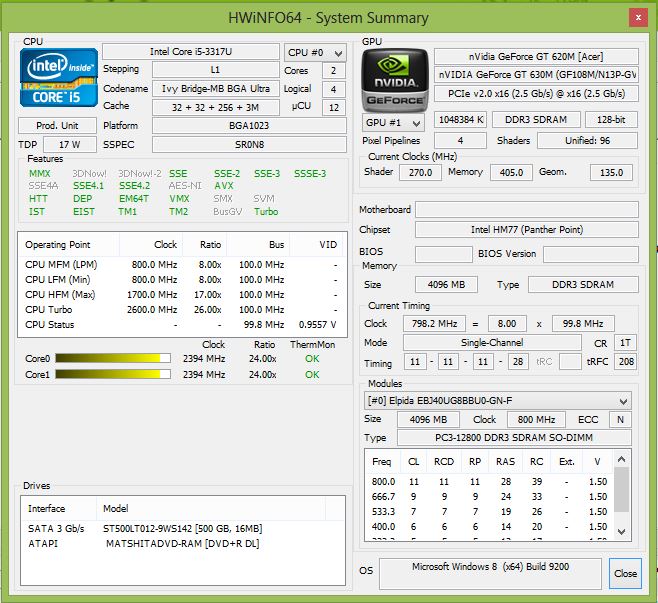Click the AVX feature label
Viewport: 658px width, 603px height.
(x=224, y=186)
